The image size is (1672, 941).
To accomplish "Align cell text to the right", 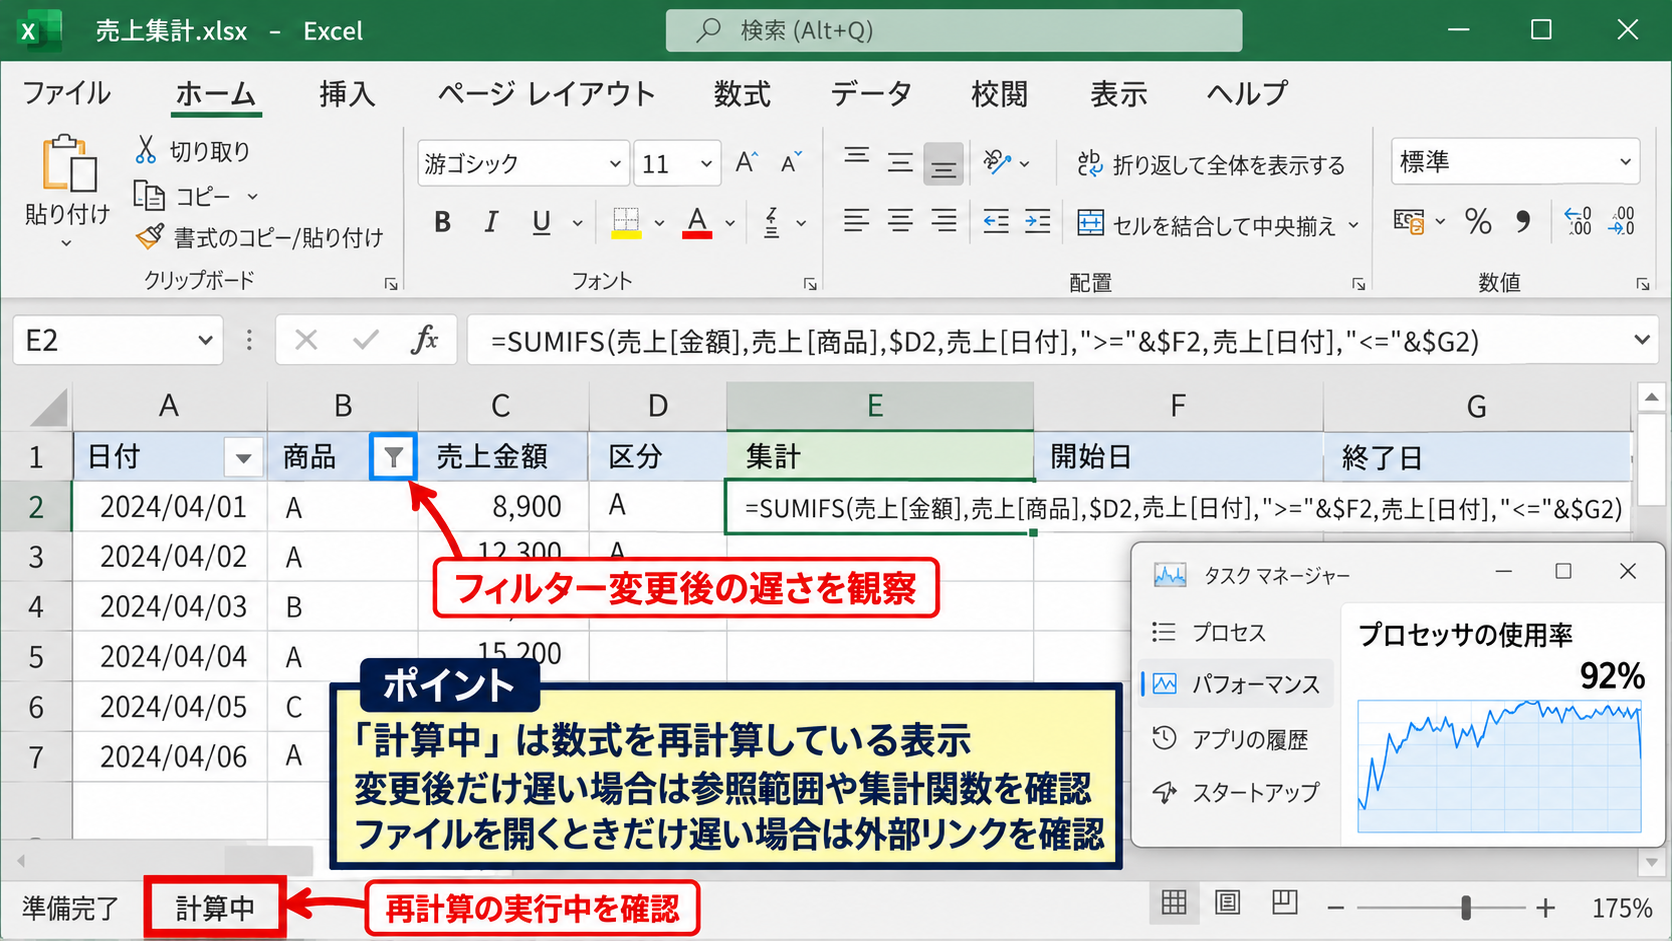I will click(944, 221).
